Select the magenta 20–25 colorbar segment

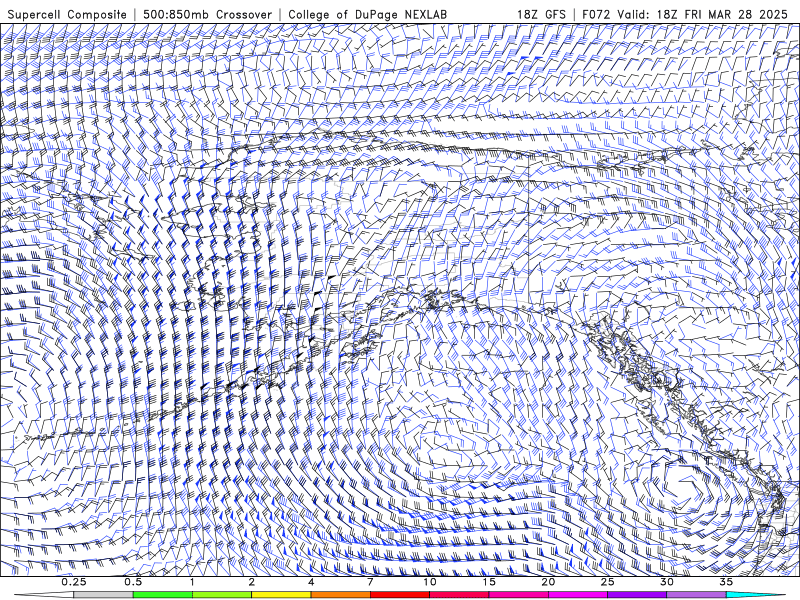pos(578,595)
